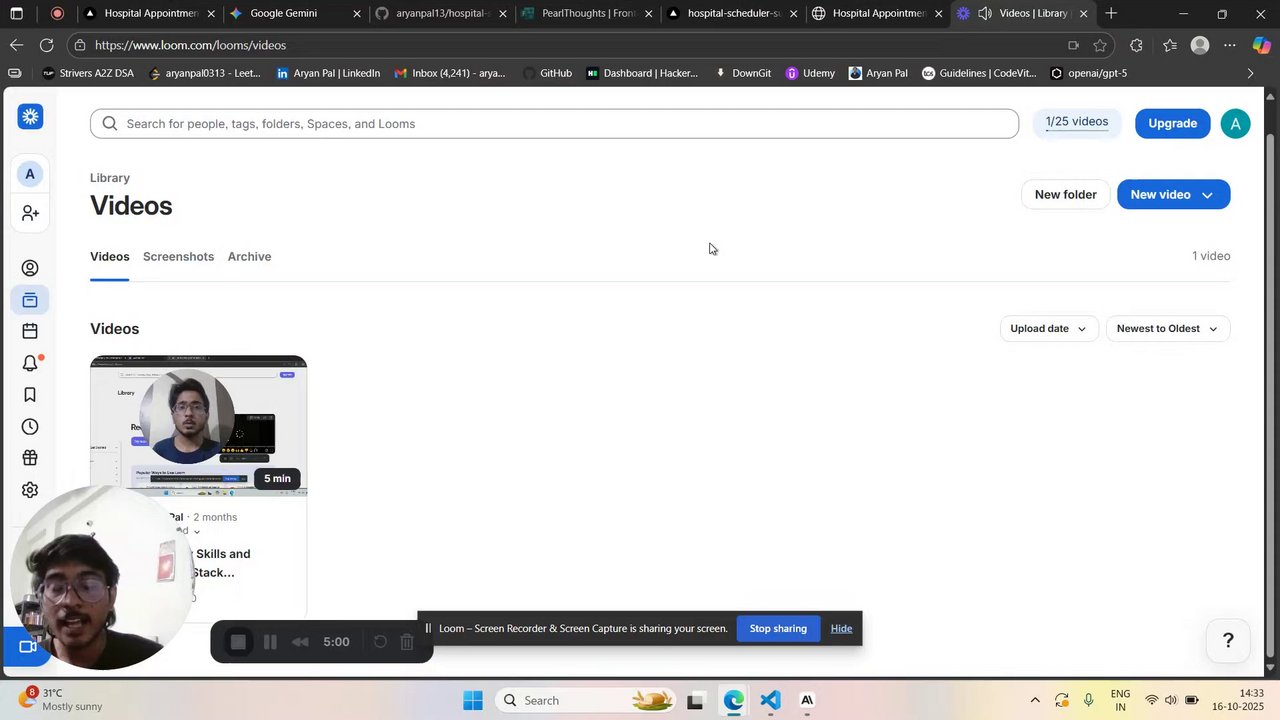Open the Upload date sort dropdown
Screen dimensions: 1280x720
click(x=1049, y=329)
